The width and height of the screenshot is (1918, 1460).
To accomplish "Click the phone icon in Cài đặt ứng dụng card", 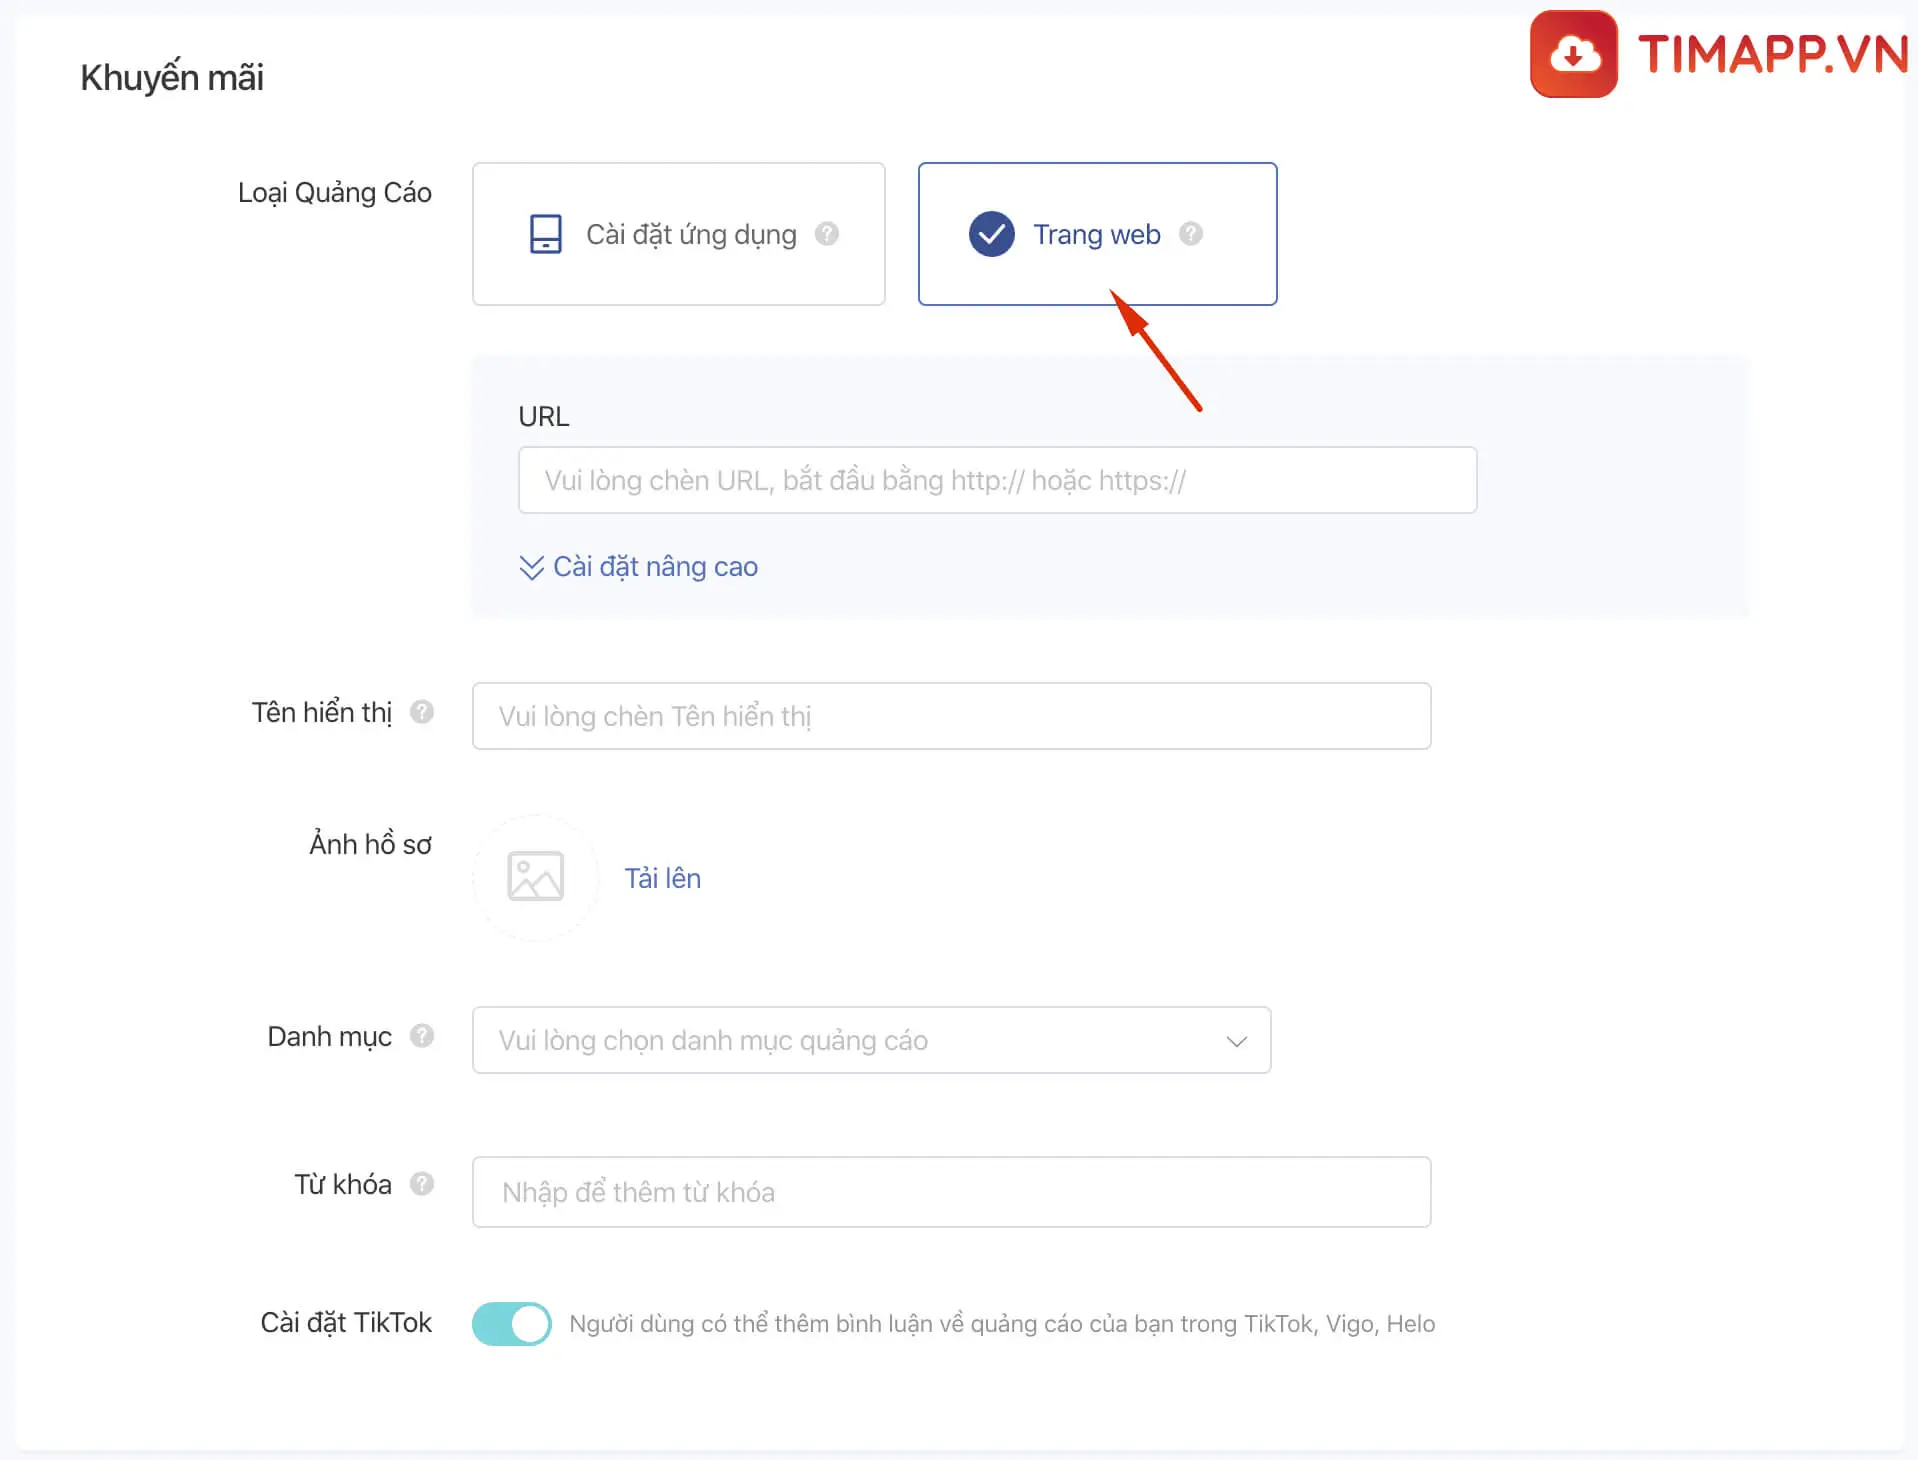I will click(545, 234).
